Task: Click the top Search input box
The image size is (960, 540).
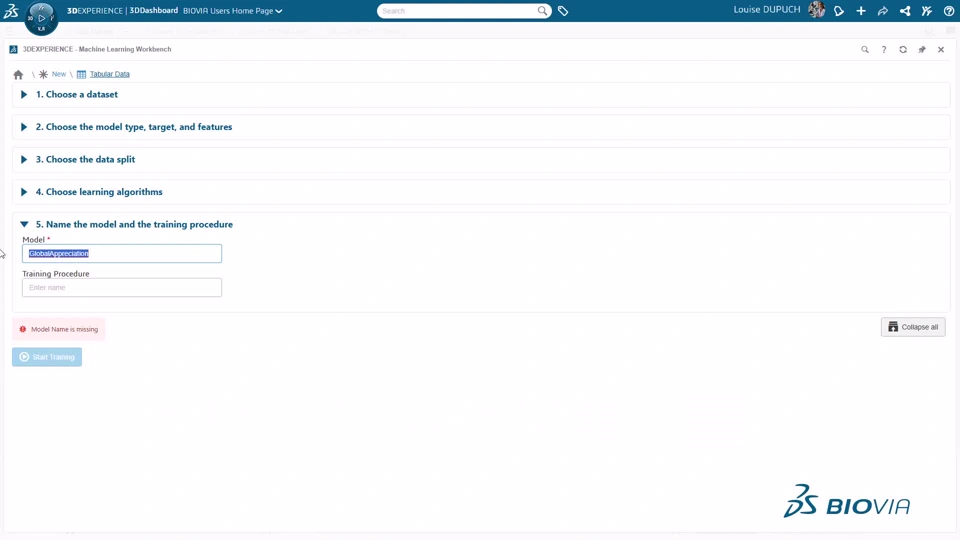Action: point(456,11)
